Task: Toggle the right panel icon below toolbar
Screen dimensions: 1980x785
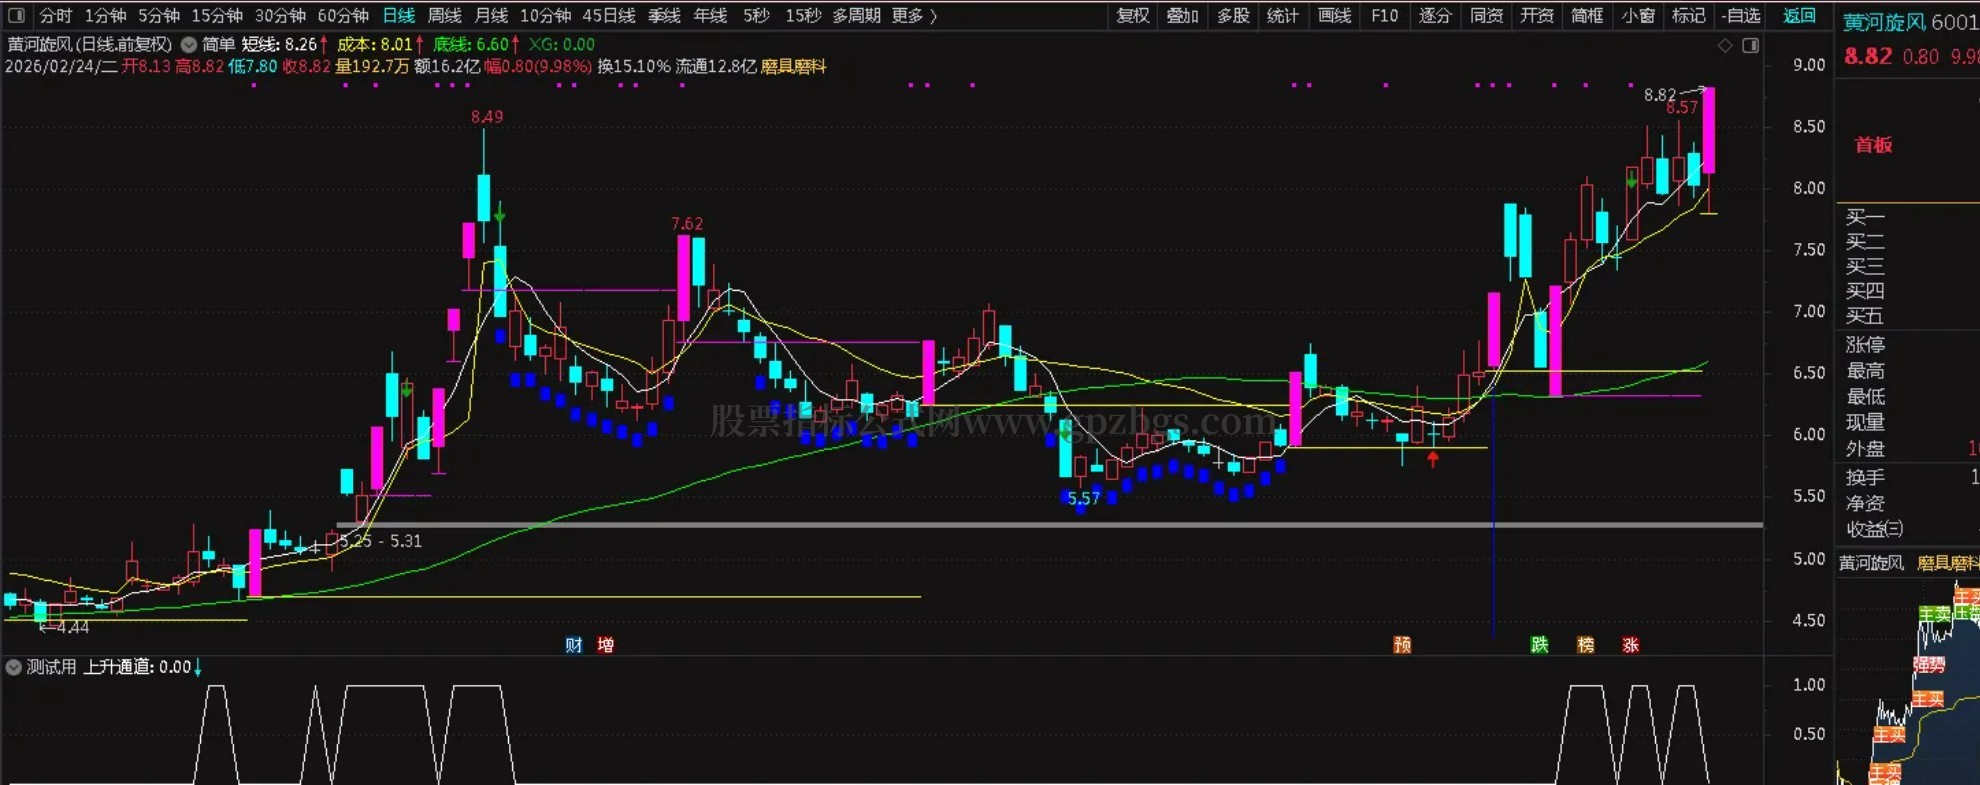Action: [x=1750, y=46]
